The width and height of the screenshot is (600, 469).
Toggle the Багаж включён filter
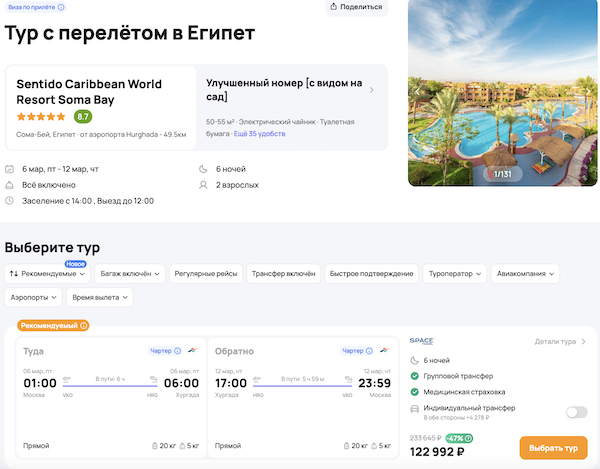[130, 273]
